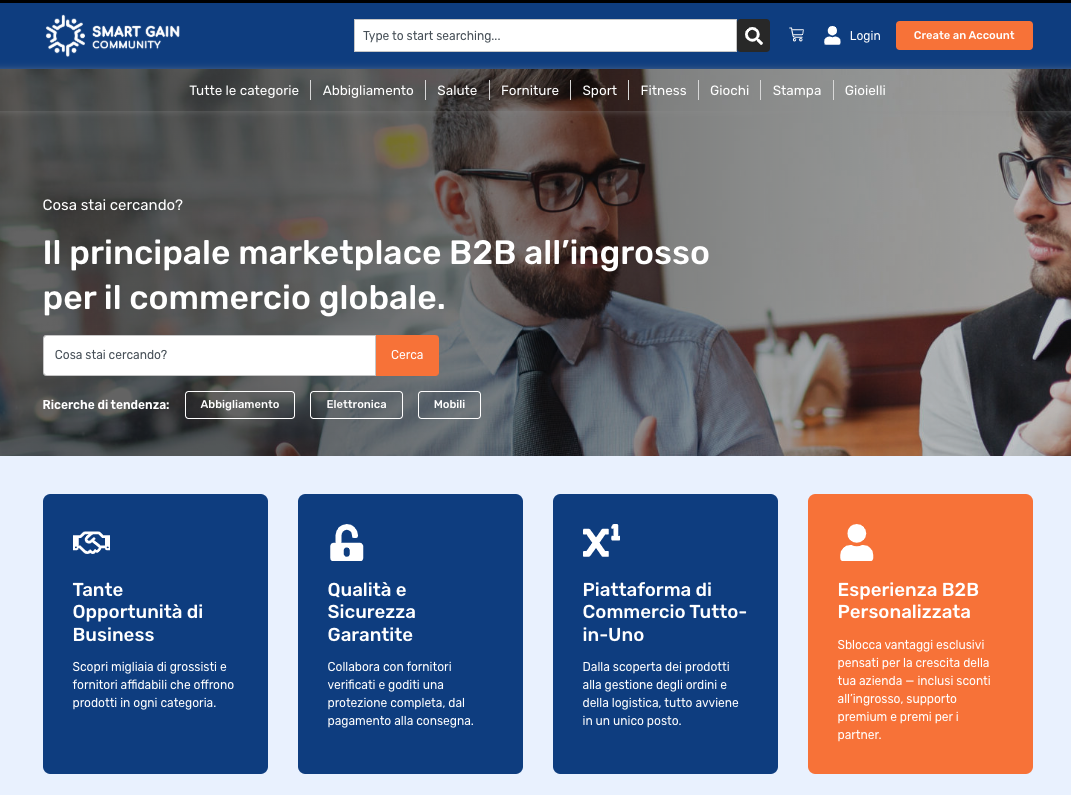
Task: Choose the Elettronica trending search tag
Action: (356, 405)
